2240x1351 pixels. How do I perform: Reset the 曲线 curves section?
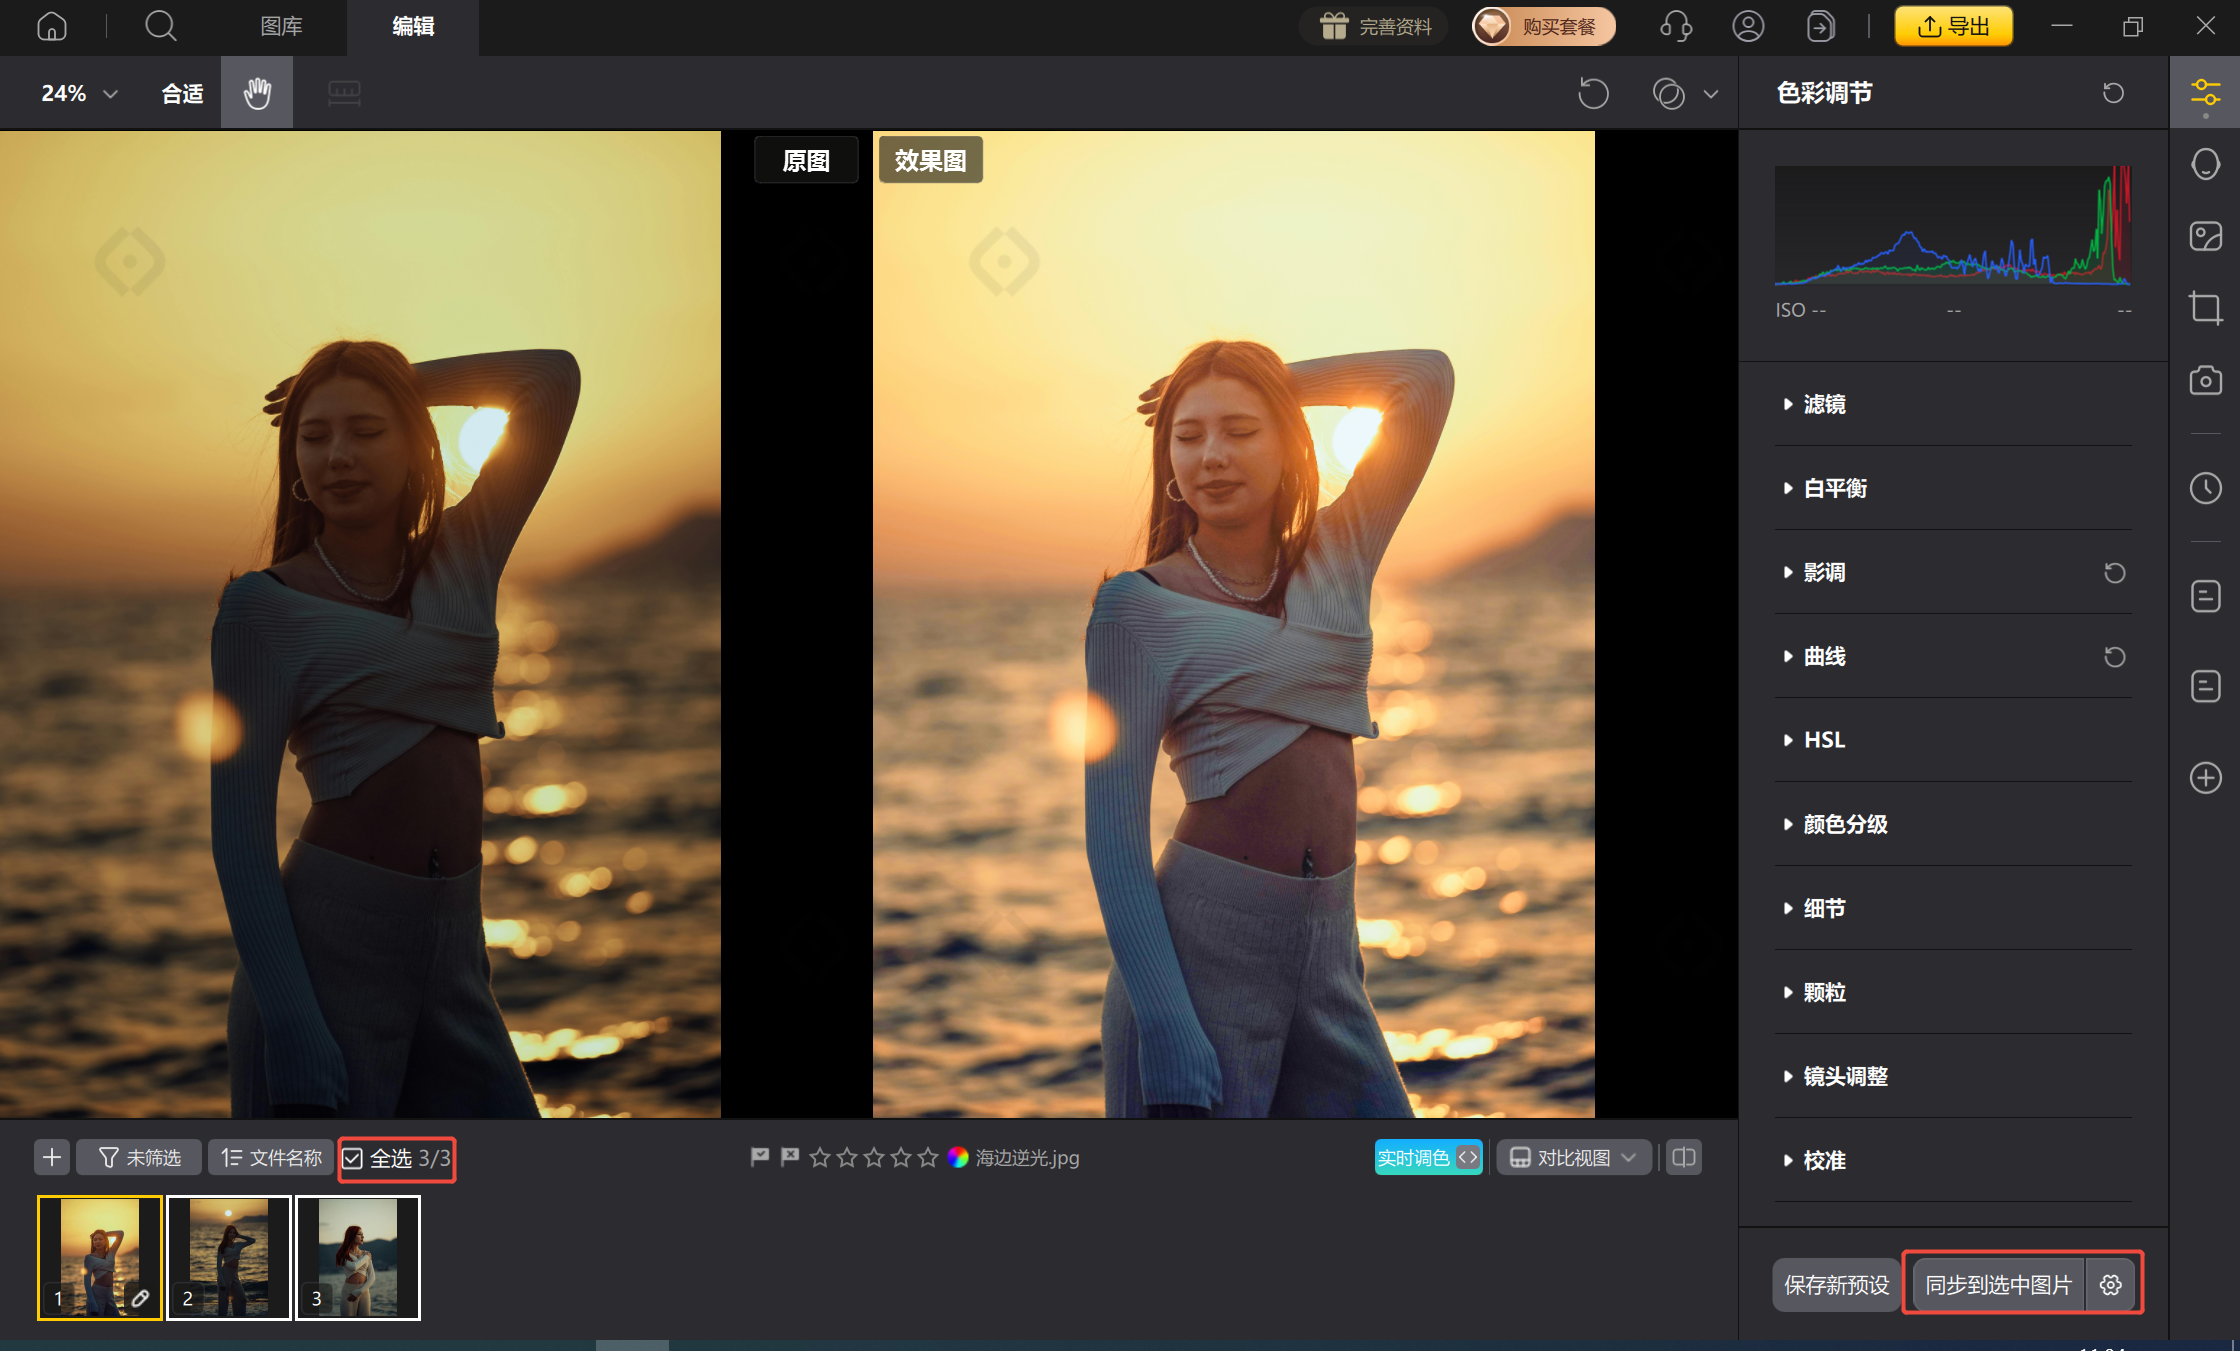[2114, 657]
